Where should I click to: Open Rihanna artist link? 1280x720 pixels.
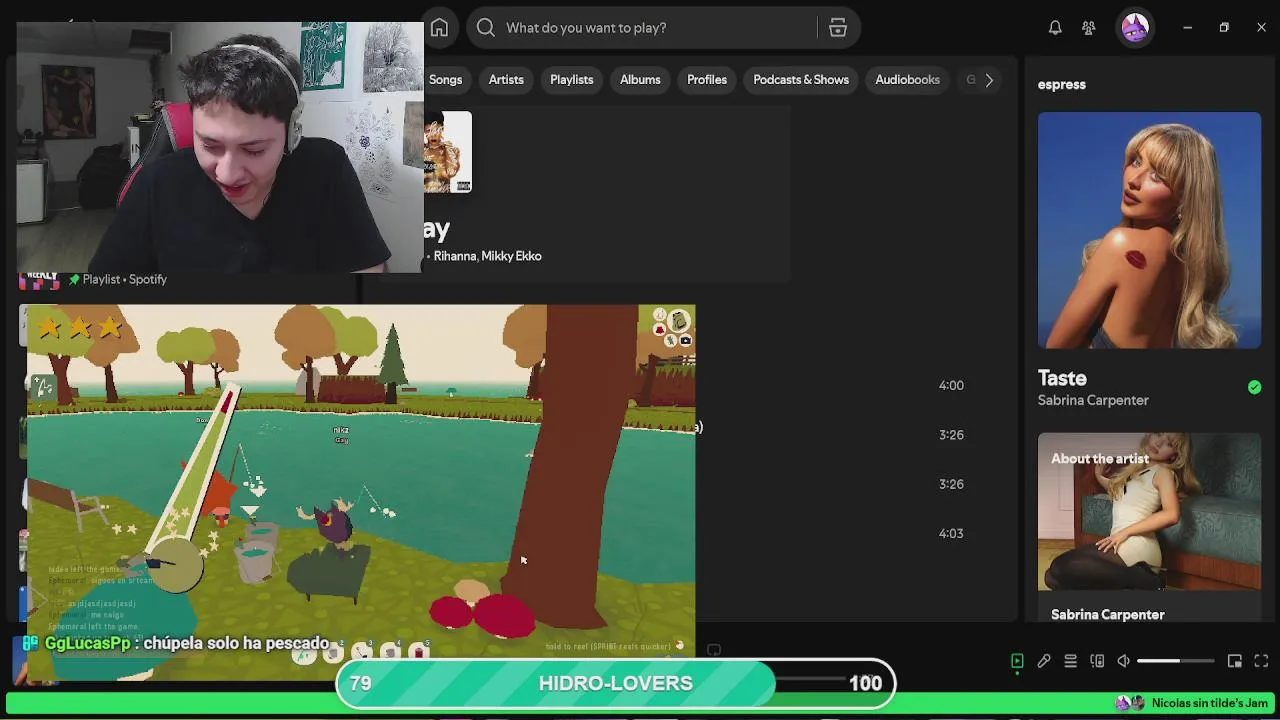(x=455, y=256)
